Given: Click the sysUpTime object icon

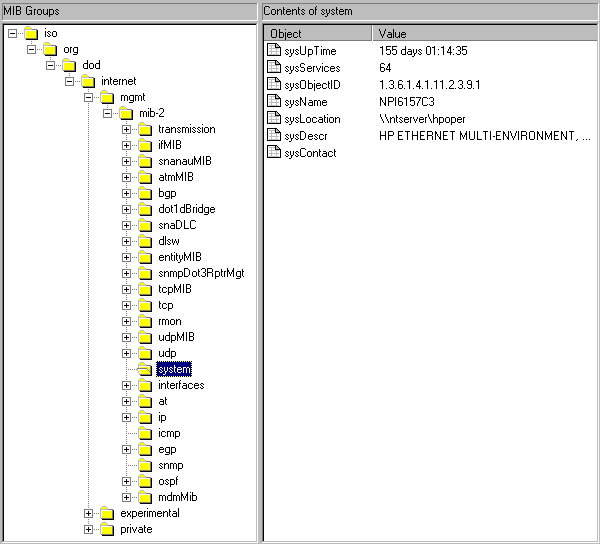Looking at the screenshot, I should (x=274, y=50).
